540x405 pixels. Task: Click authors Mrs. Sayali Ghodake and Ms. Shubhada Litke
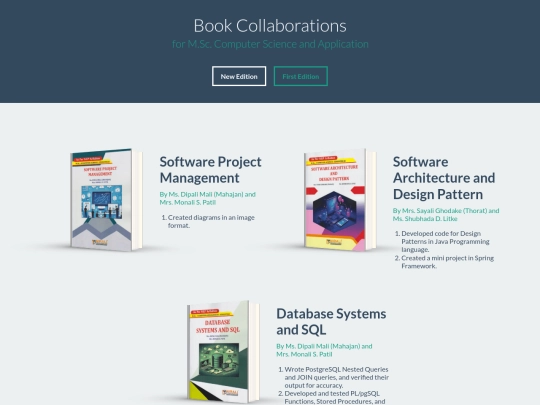click(x=446, y=215)
